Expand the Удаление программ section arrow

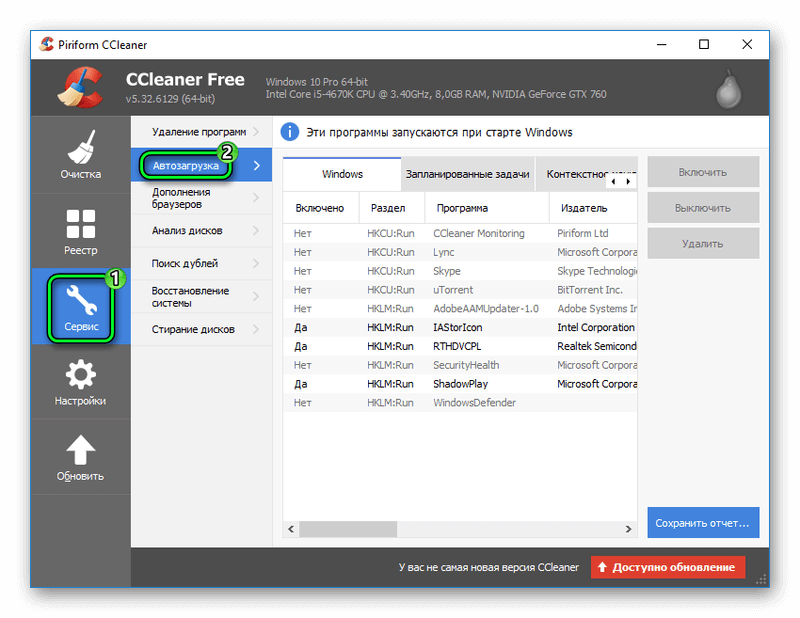pyautogui.click(x=256, y=132)
